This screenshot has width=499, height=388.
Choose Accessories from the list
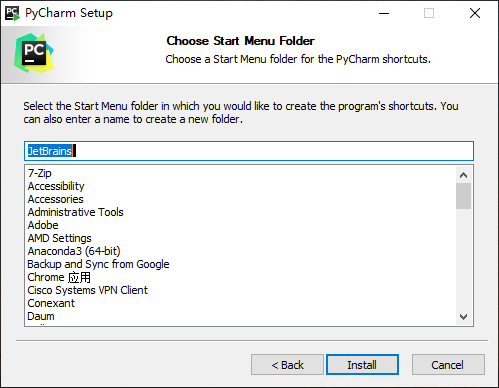[55, 199]
